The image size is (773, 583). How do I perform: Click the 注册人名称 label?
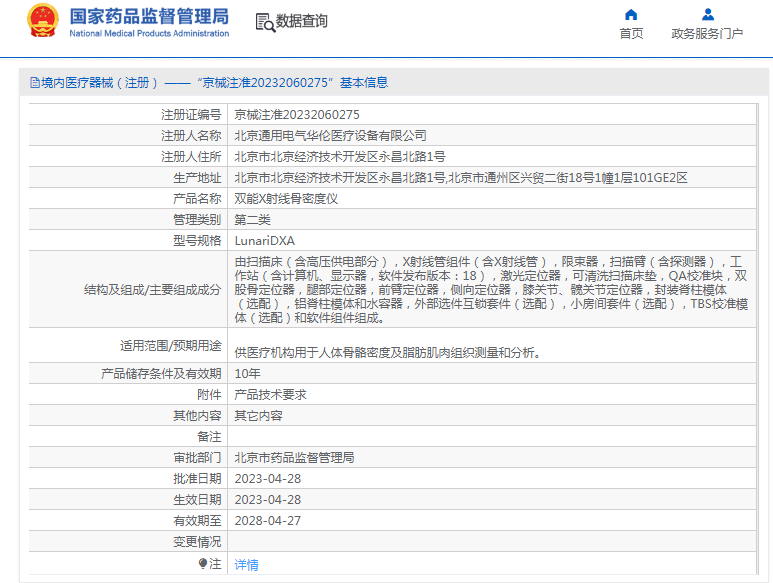(x=191, y=136)
